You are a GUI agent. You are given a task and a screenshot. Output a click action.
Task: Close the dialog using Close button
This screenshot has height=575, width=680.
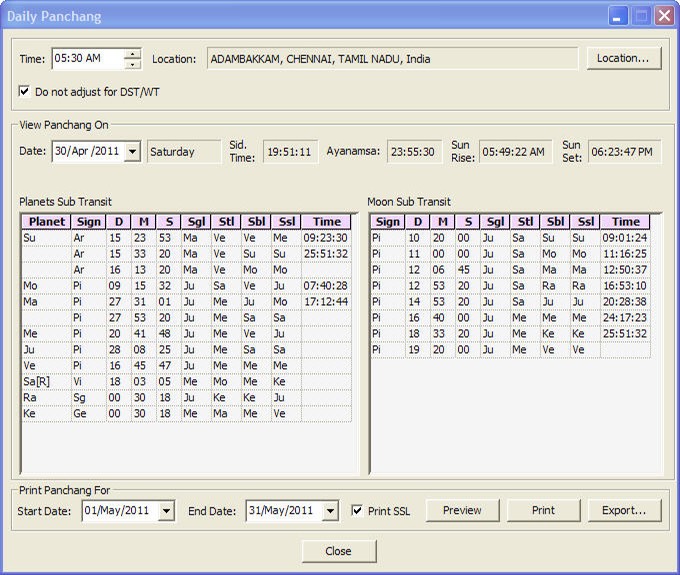coord(338,551)
